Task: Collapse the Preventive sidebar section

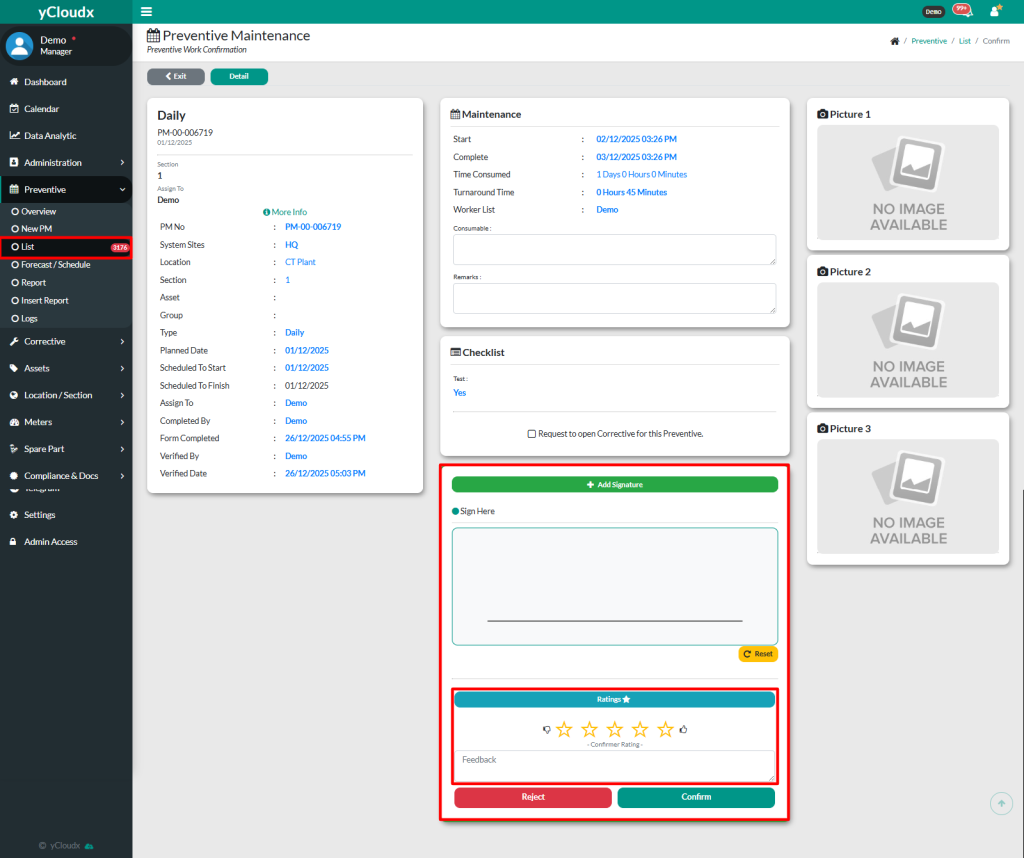Action: click(65, 189)
